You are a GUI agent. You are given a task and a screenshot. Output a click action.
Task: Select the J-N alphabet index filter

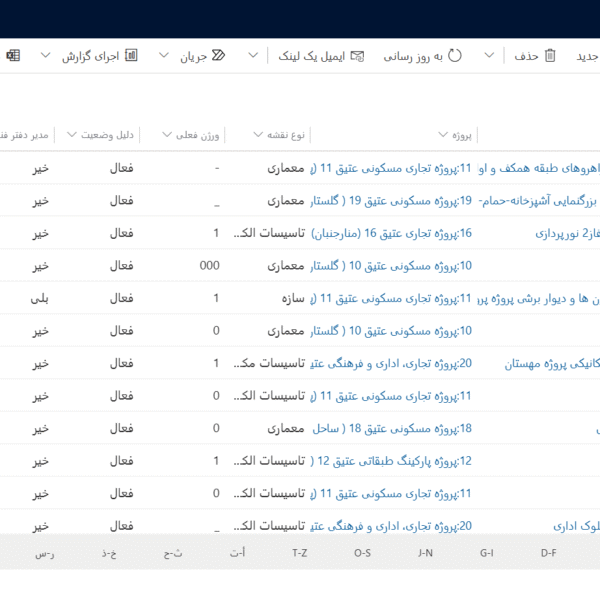pyautogui.click(x=425, y=552)
